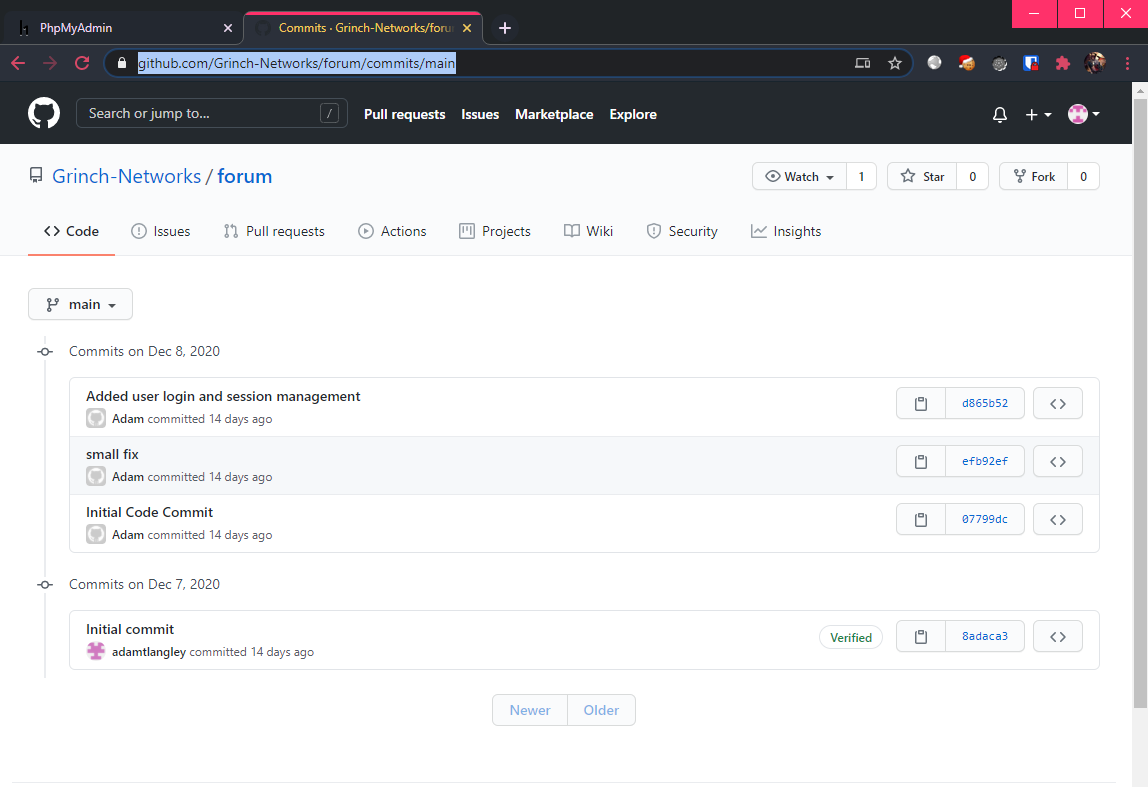Click the site lock icon in address bar
This screenshot has height=787, width=1148.
pyautogui.click(x=122, y=63)
